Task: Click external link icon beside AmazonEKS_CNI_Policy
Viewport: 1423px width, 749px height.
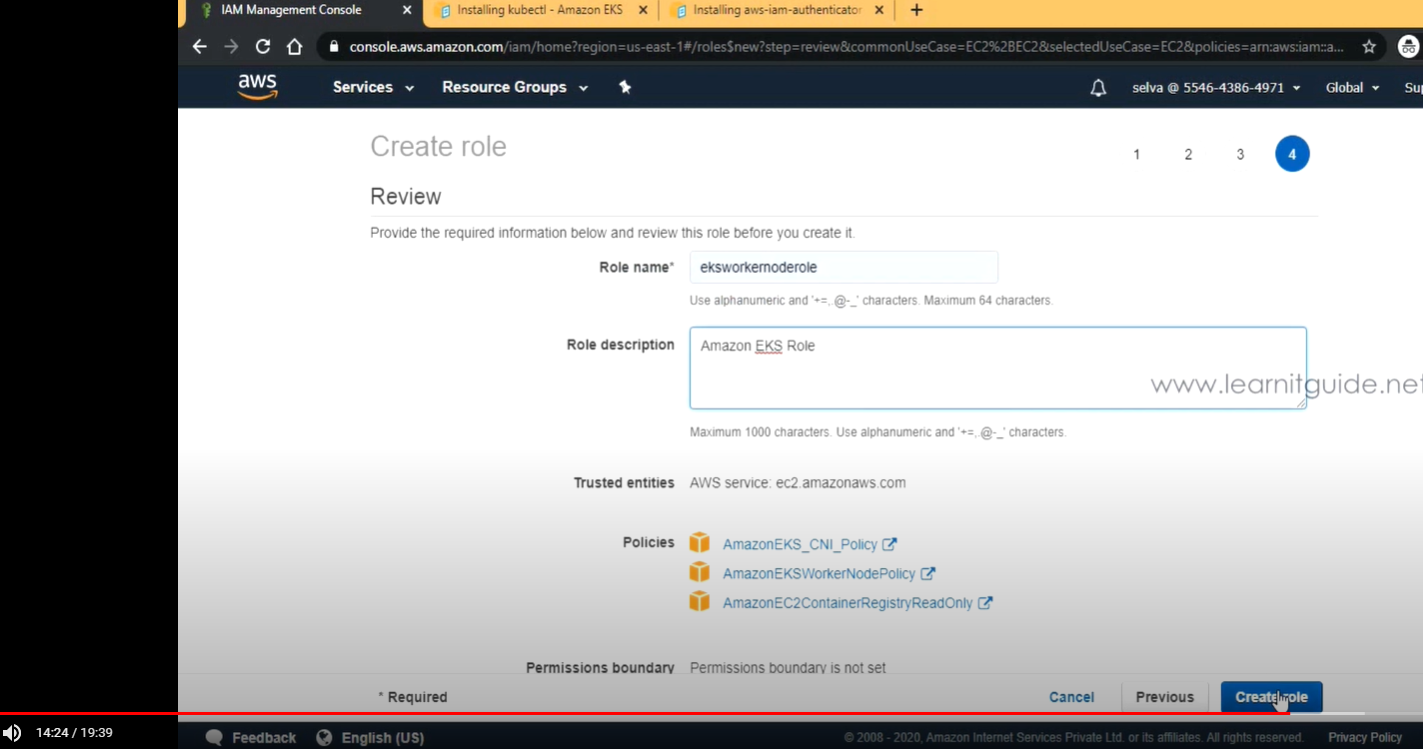Action: (x=890, y=544)
